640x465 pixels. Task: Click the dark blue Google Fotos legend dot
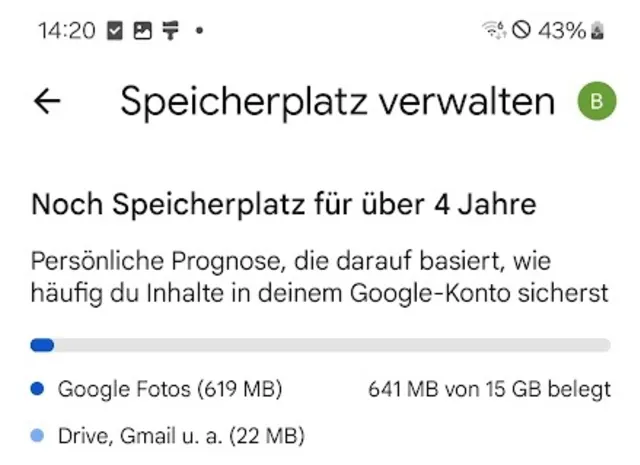click(x=38, y=388)
